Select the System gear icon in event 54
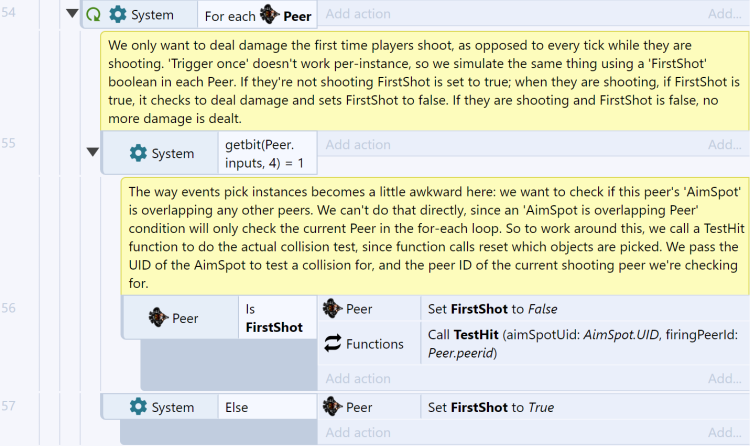The width and height of the screenshot is (750, 446). pos(118,14)
